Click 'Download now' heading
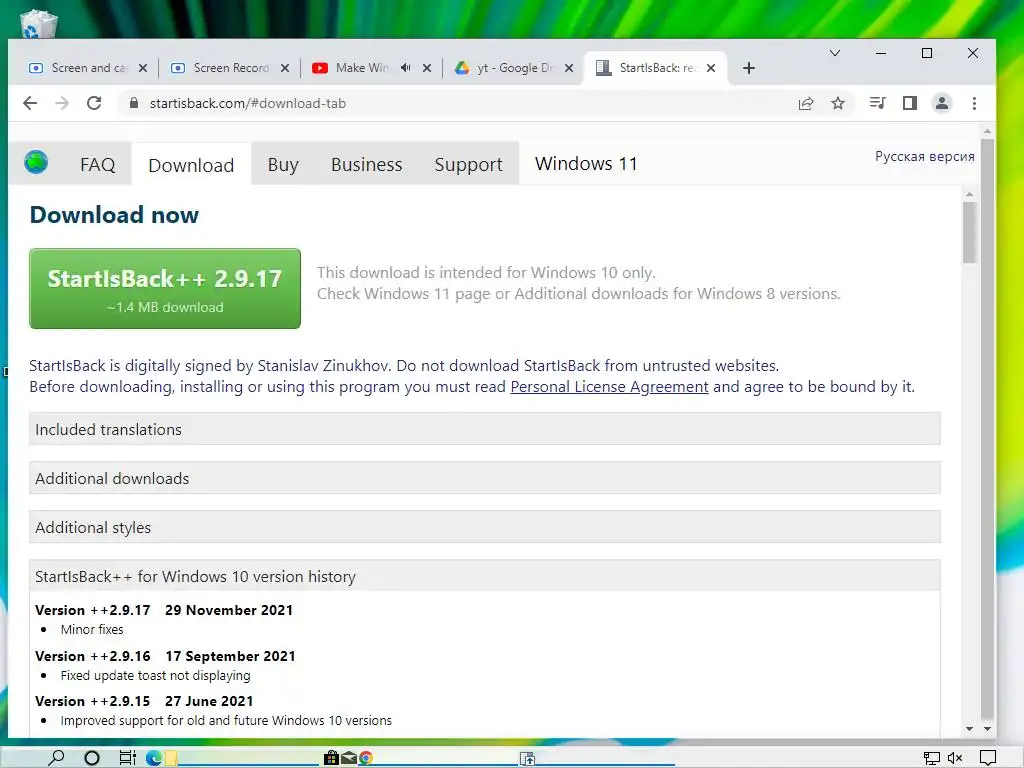 click(114, 215)
